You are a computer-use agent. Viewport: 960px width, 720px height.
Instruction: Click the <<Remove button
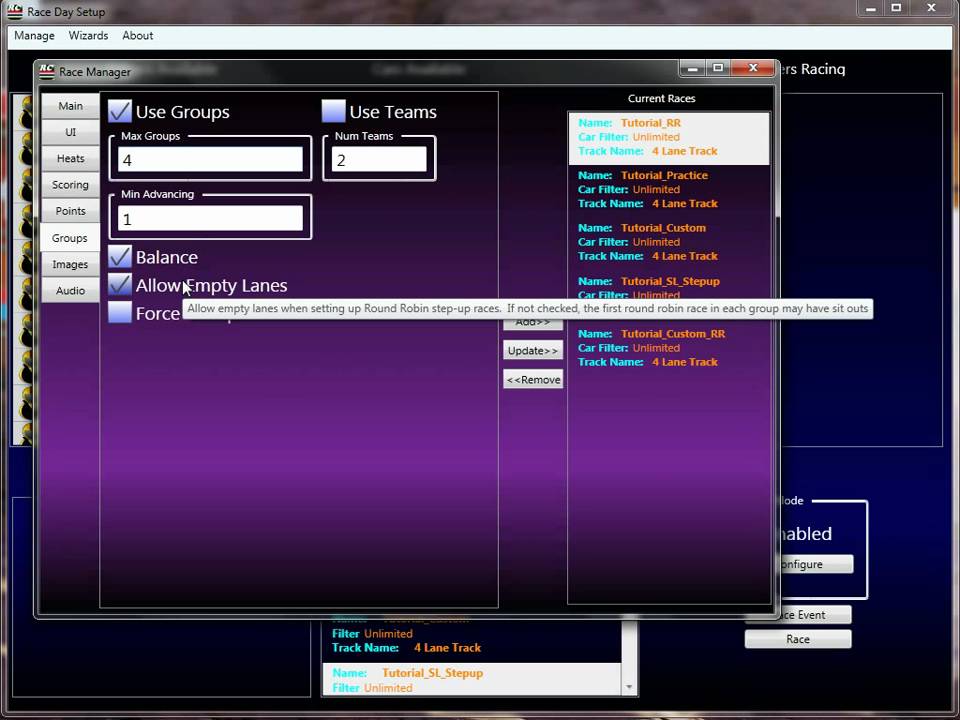click(x=533, y=380)
